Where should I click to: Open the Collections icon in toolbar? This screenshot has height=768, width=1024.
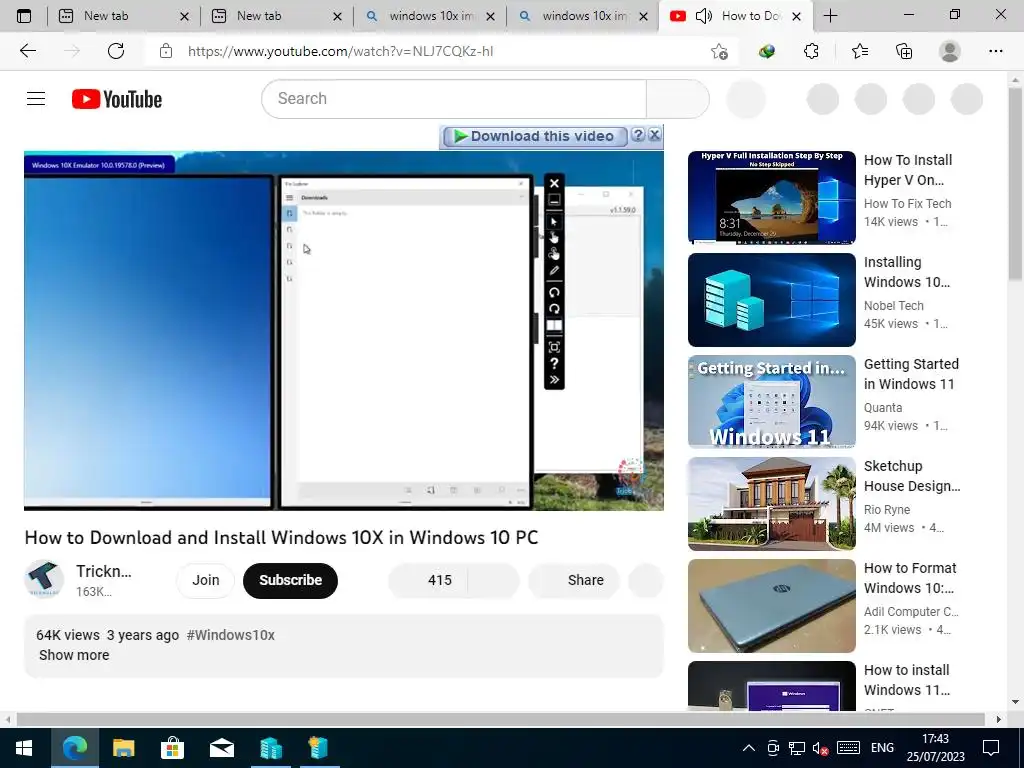(x=904, y=51)
